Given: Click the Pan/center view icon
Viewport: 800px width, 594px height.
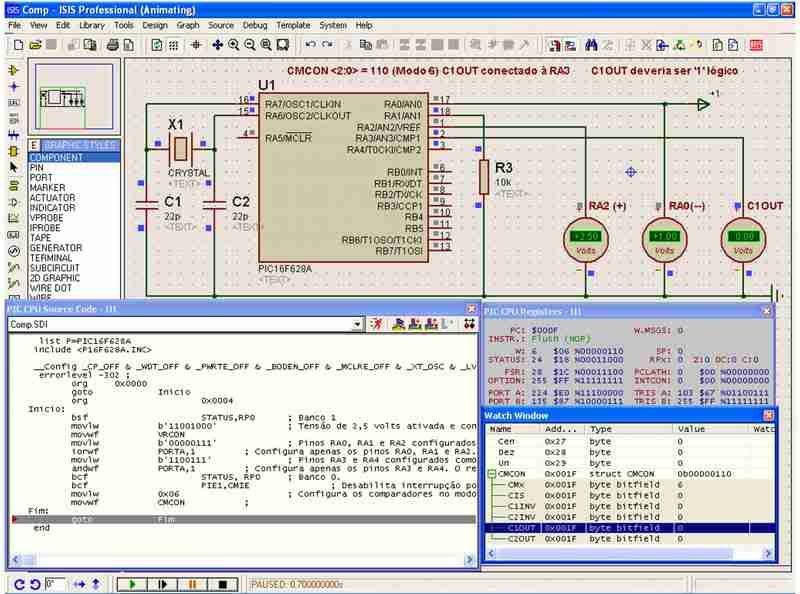Looking at the screenshot, I should (x=217, y=45).
